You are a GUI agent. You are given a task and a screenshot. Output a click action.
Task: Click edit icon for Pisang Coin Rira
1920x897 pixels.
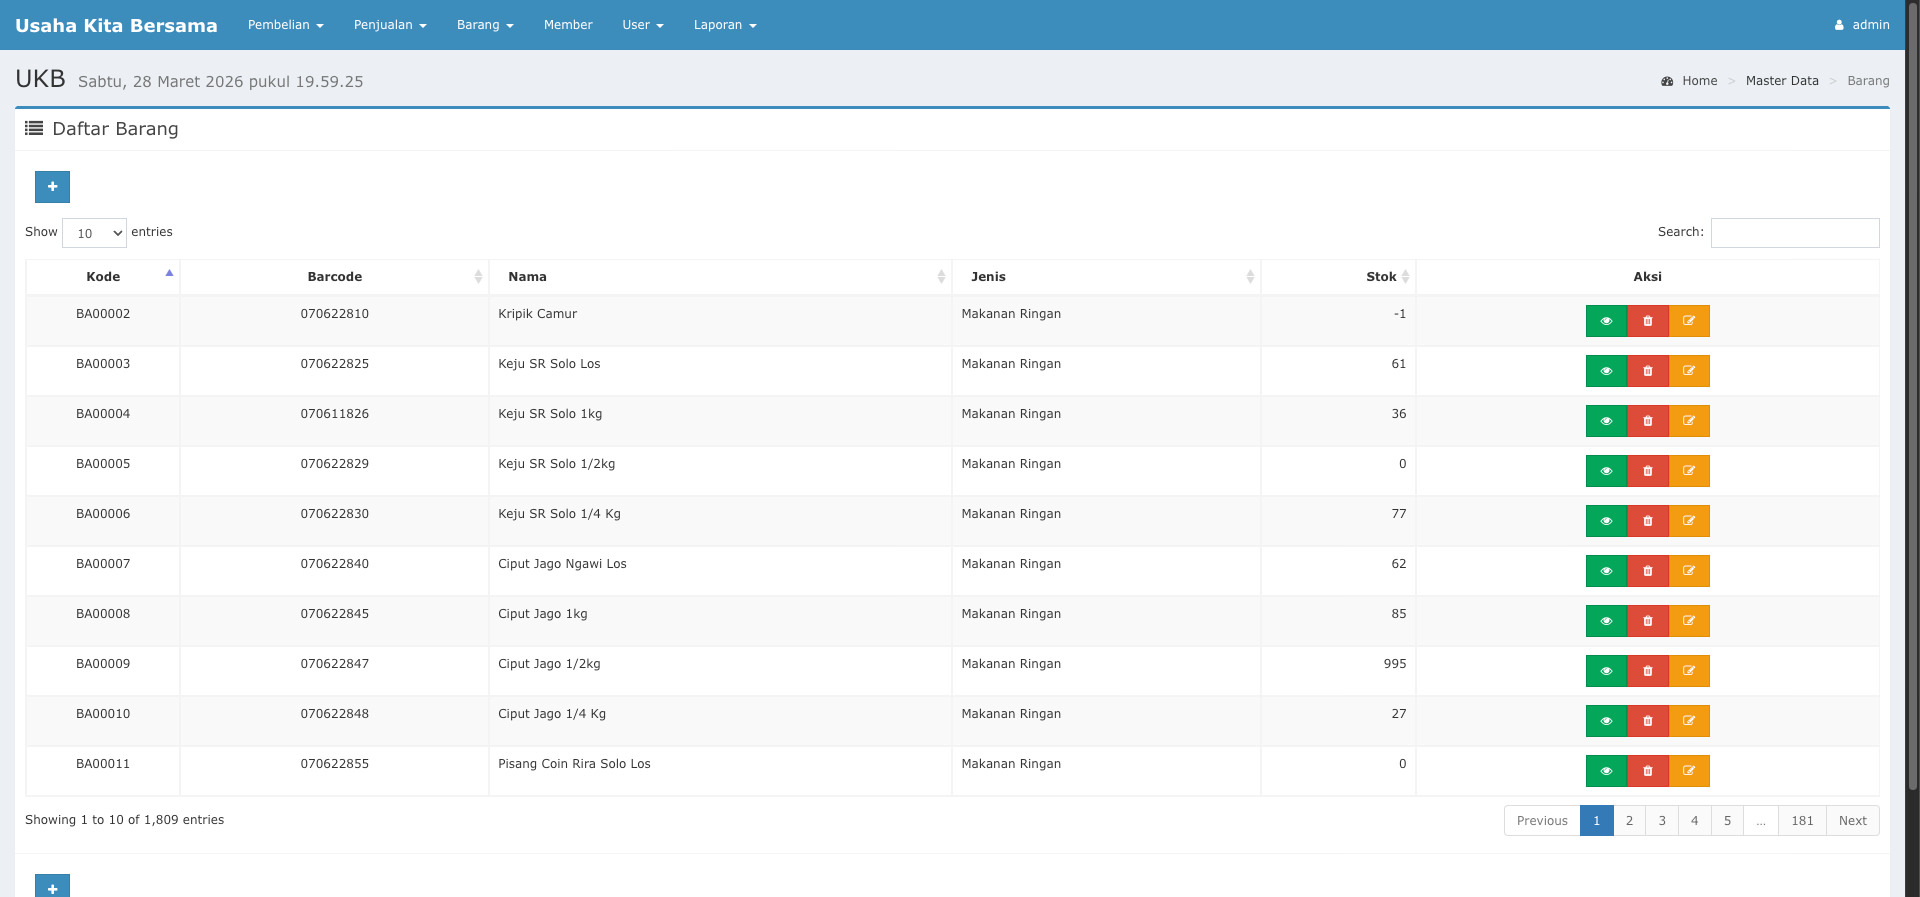pyautogui.click(x=1689, y=771)
